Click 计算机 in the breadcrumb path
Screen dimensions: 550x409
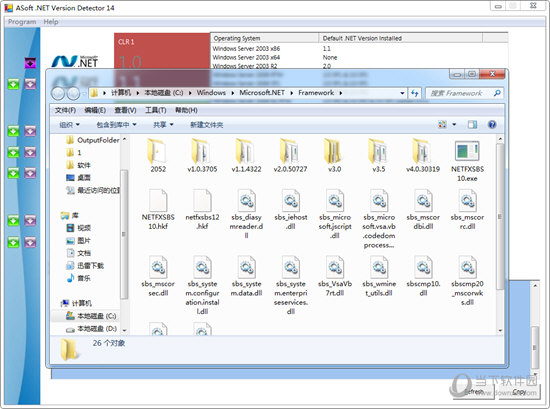[x=121, y=93]
